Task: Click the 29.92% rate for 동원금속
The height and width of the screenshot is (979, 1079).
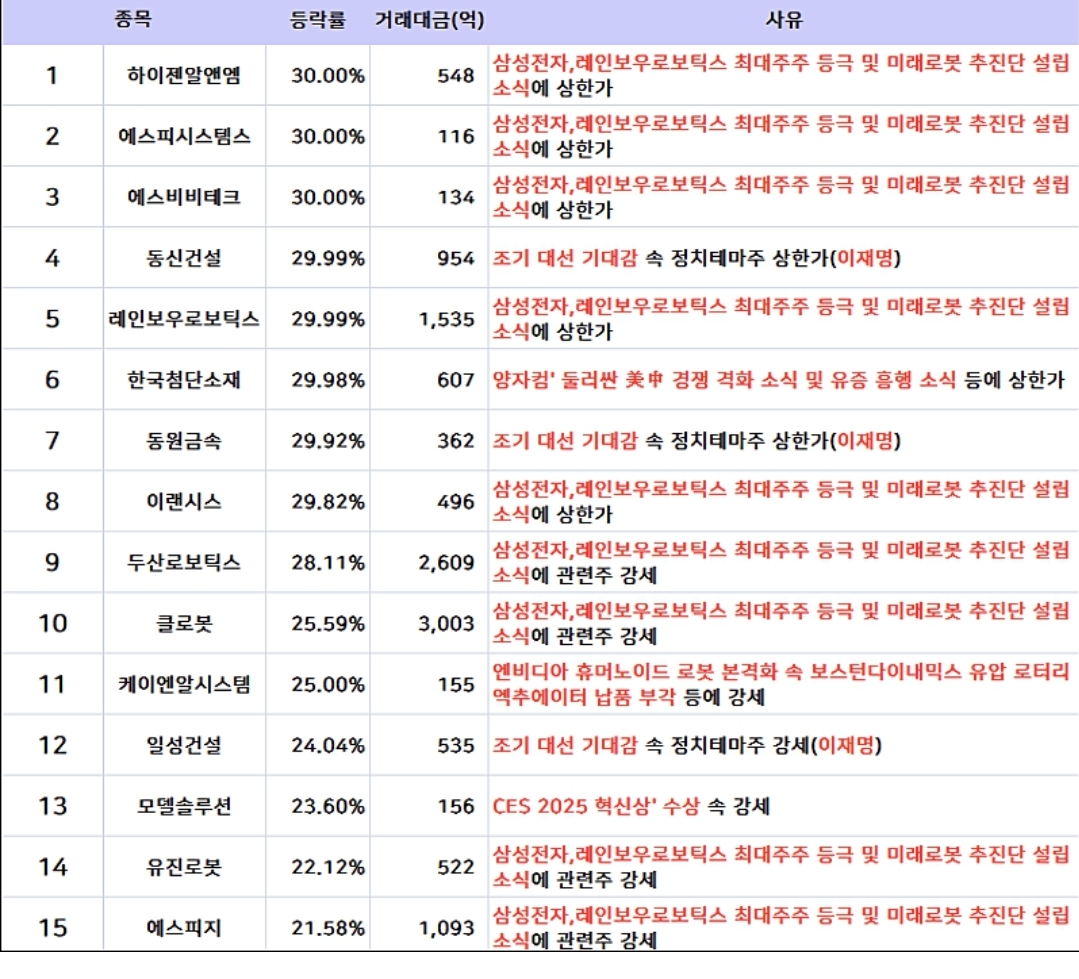Action: click(x=328, y=440)
